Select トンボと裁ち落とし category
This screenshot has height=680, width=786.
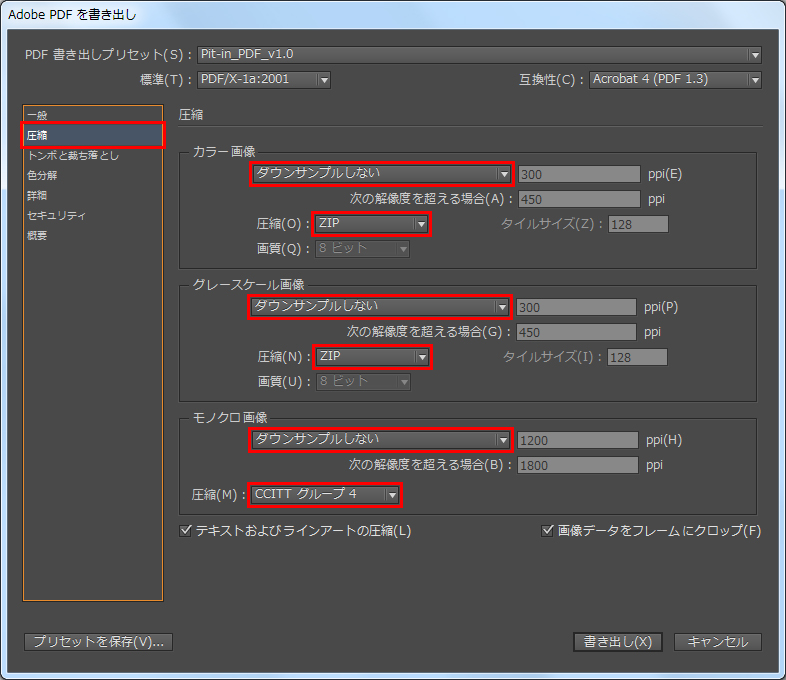(x=74, y=155)
